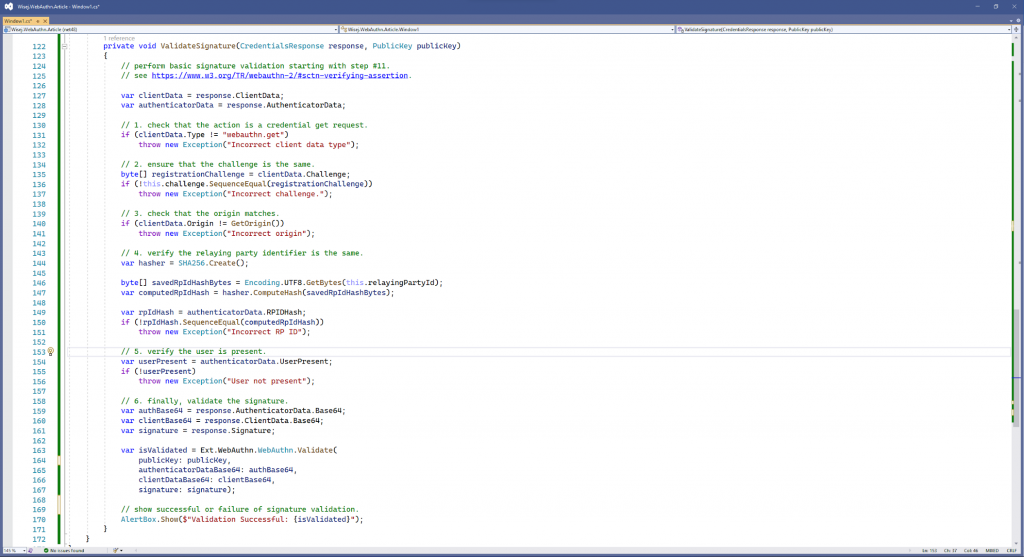Screen dimensions: 1024x557
Task: Click the CredentialsResponse type on line 122
Action: (281, 46)
